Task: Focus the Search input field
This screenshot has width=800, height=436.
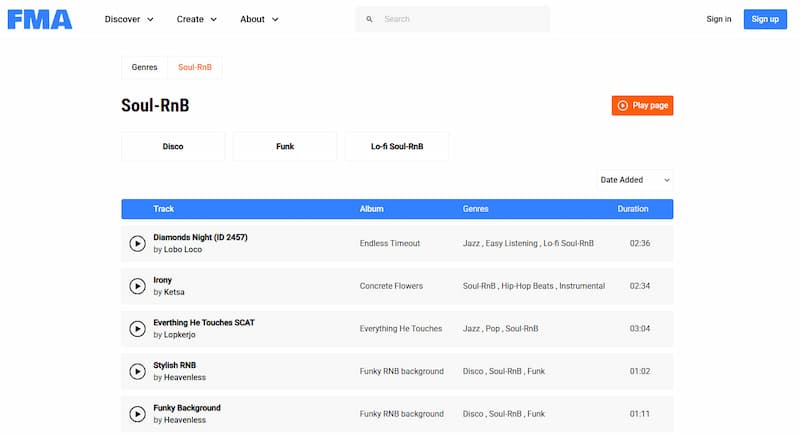Action: [453, 19]
